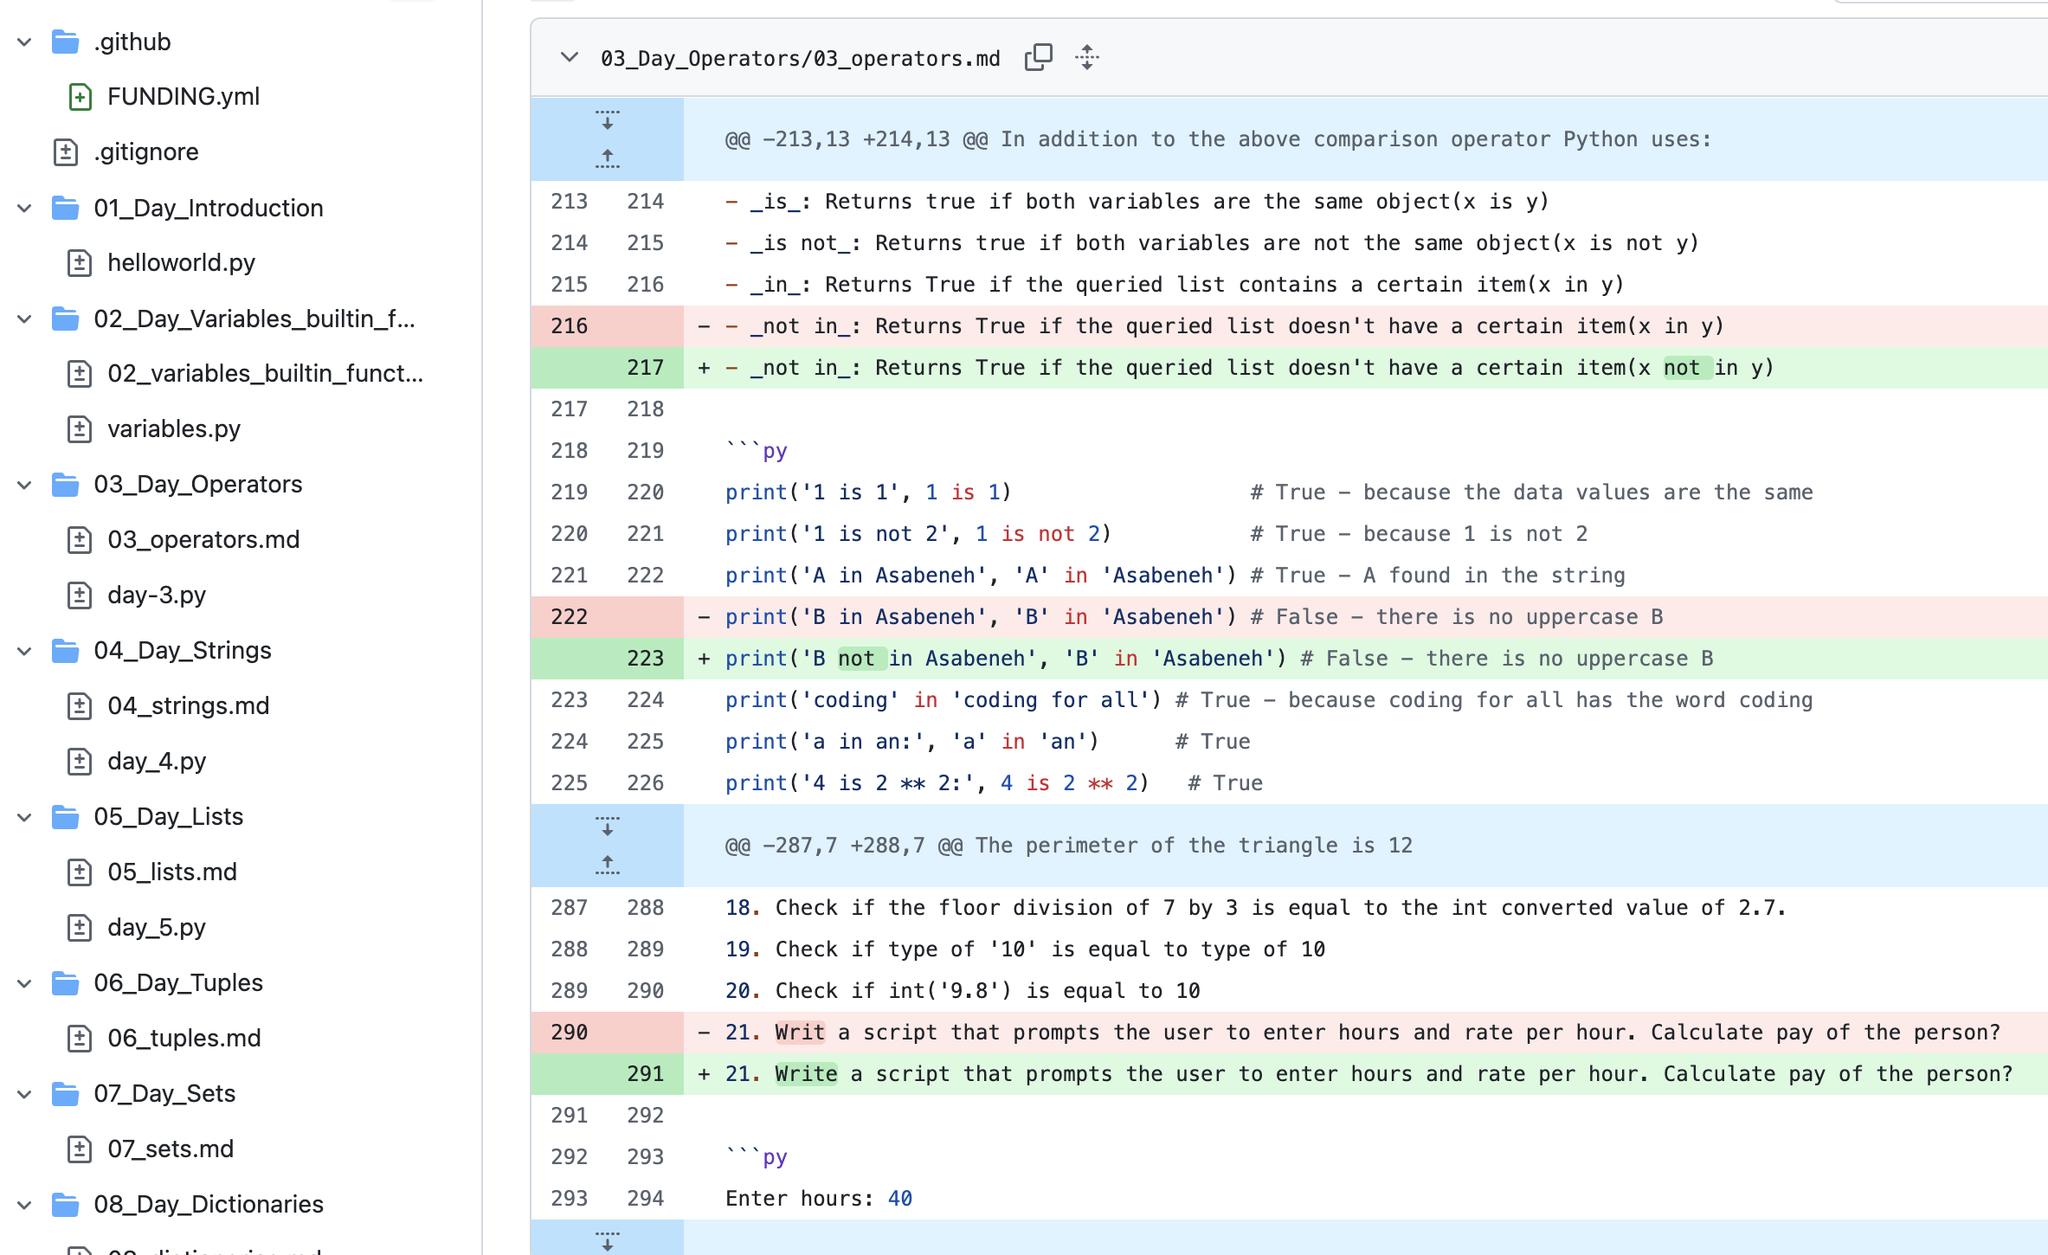
Task: Open the 03_Day_Operators/03_operators.md file header link
Action: click(800, 59)
